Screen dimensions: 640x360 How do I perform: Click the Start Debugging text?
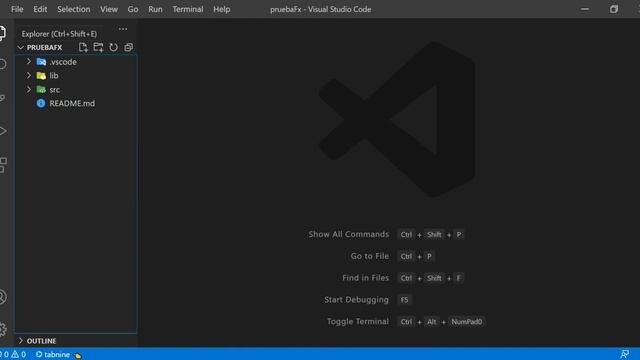click(x=356, y=300)
